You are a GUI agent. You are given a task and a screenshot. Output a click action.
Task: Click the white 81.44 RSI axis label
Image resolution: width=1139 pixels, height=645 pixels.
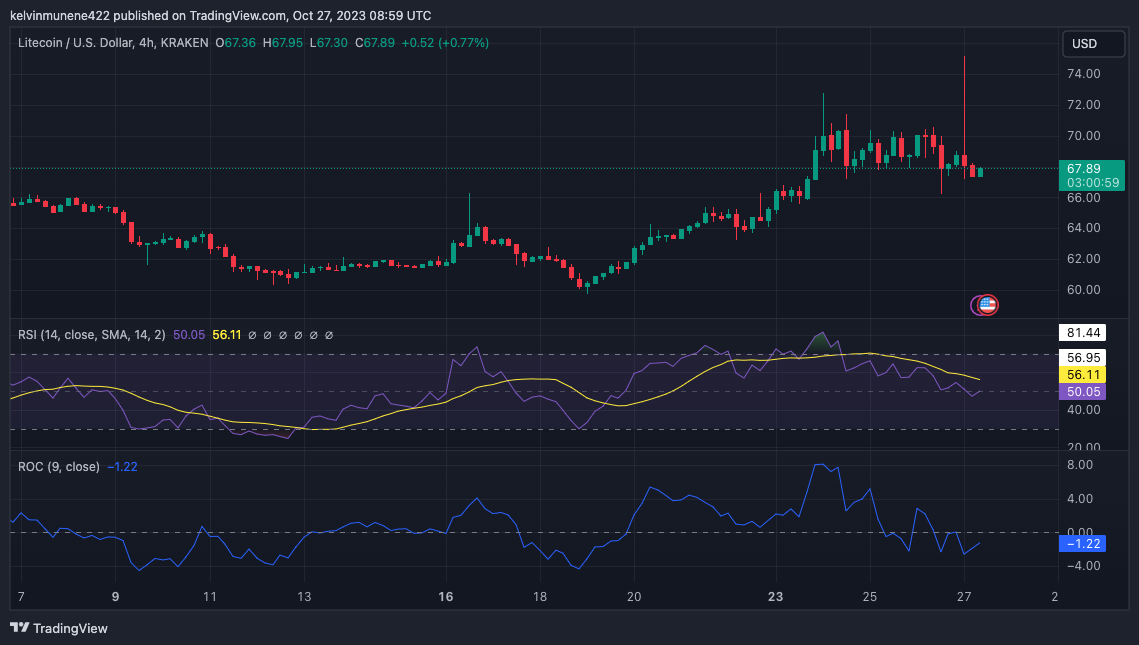click(x=1083, y=332)
